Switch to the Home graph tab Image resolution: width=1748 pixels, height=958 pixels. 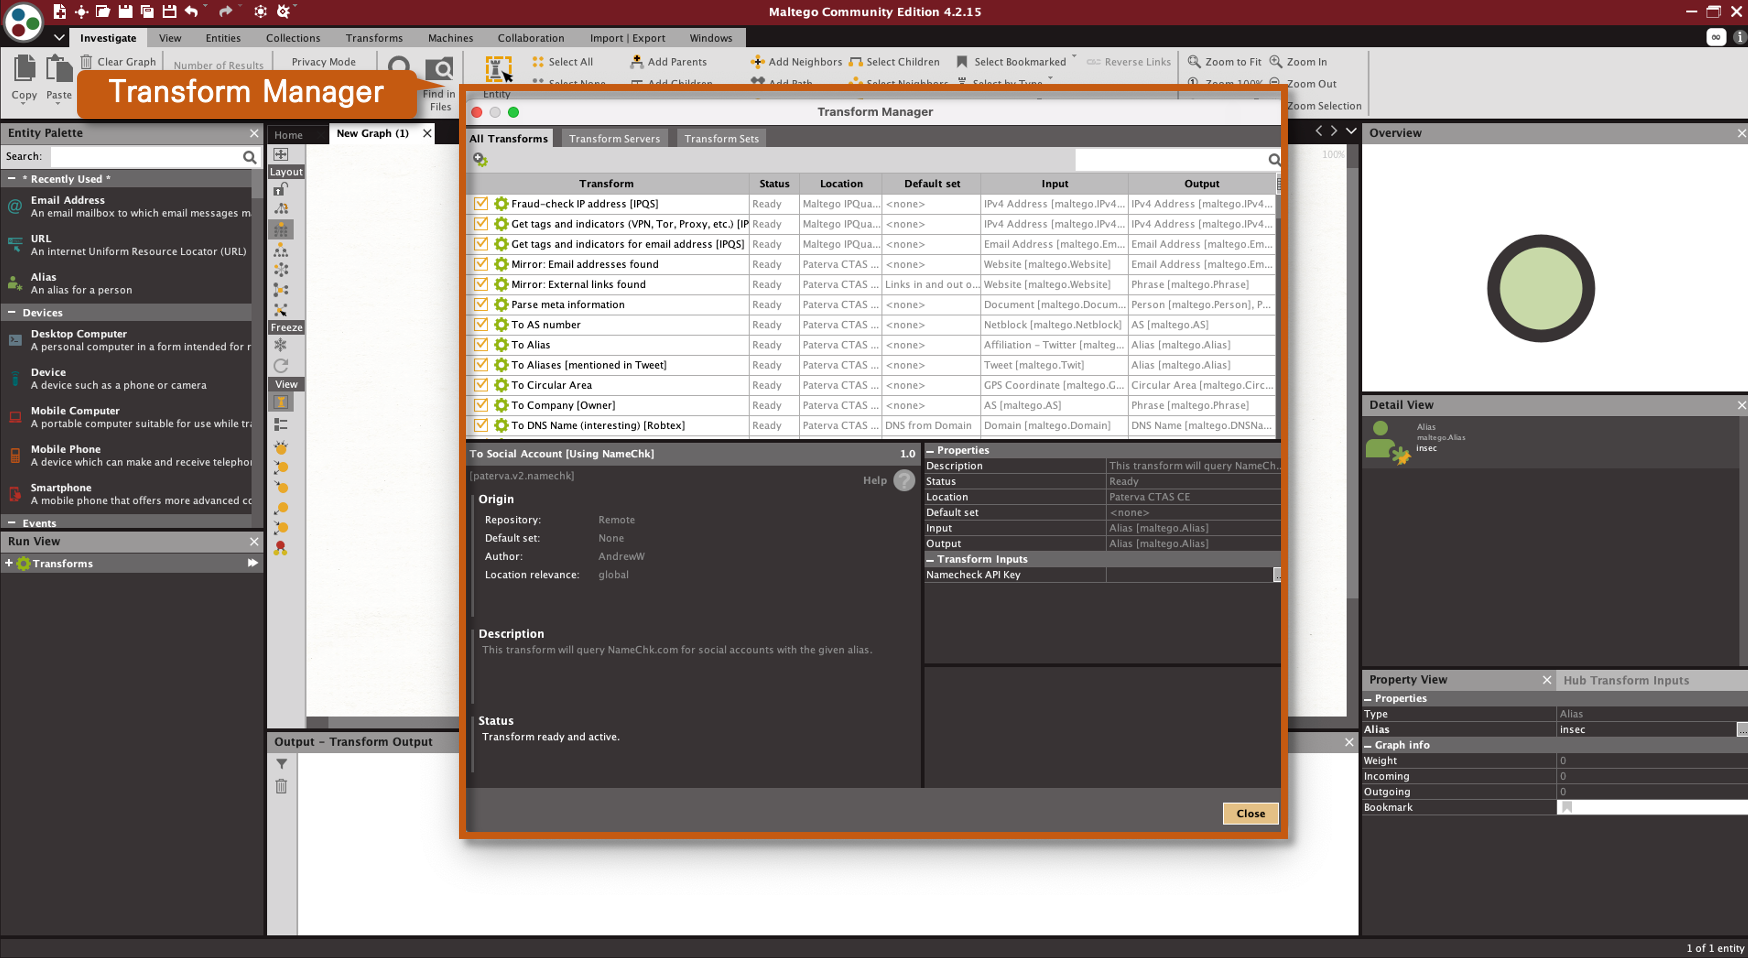[289, 134]
